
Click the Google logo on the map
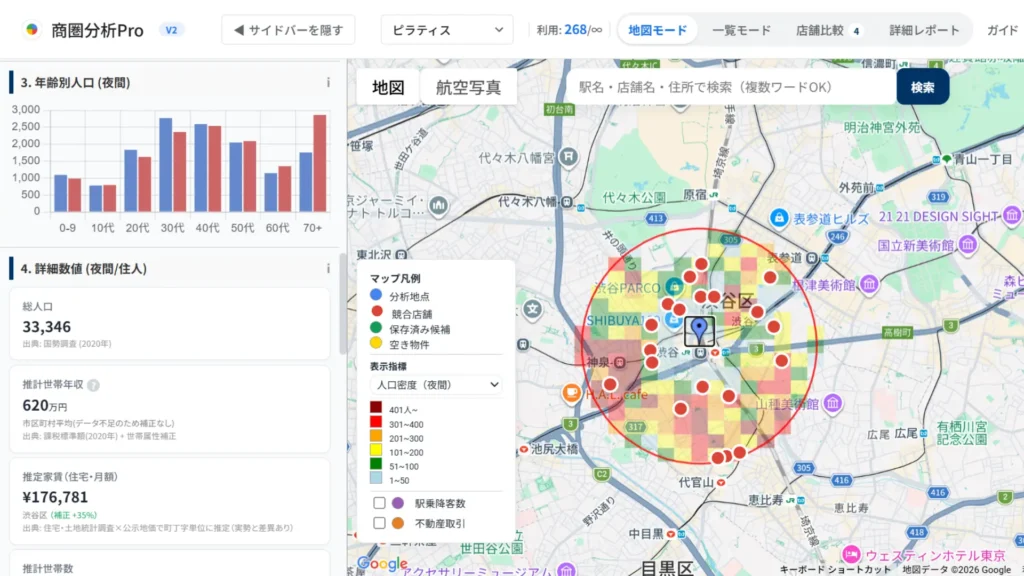coord(383,564)
